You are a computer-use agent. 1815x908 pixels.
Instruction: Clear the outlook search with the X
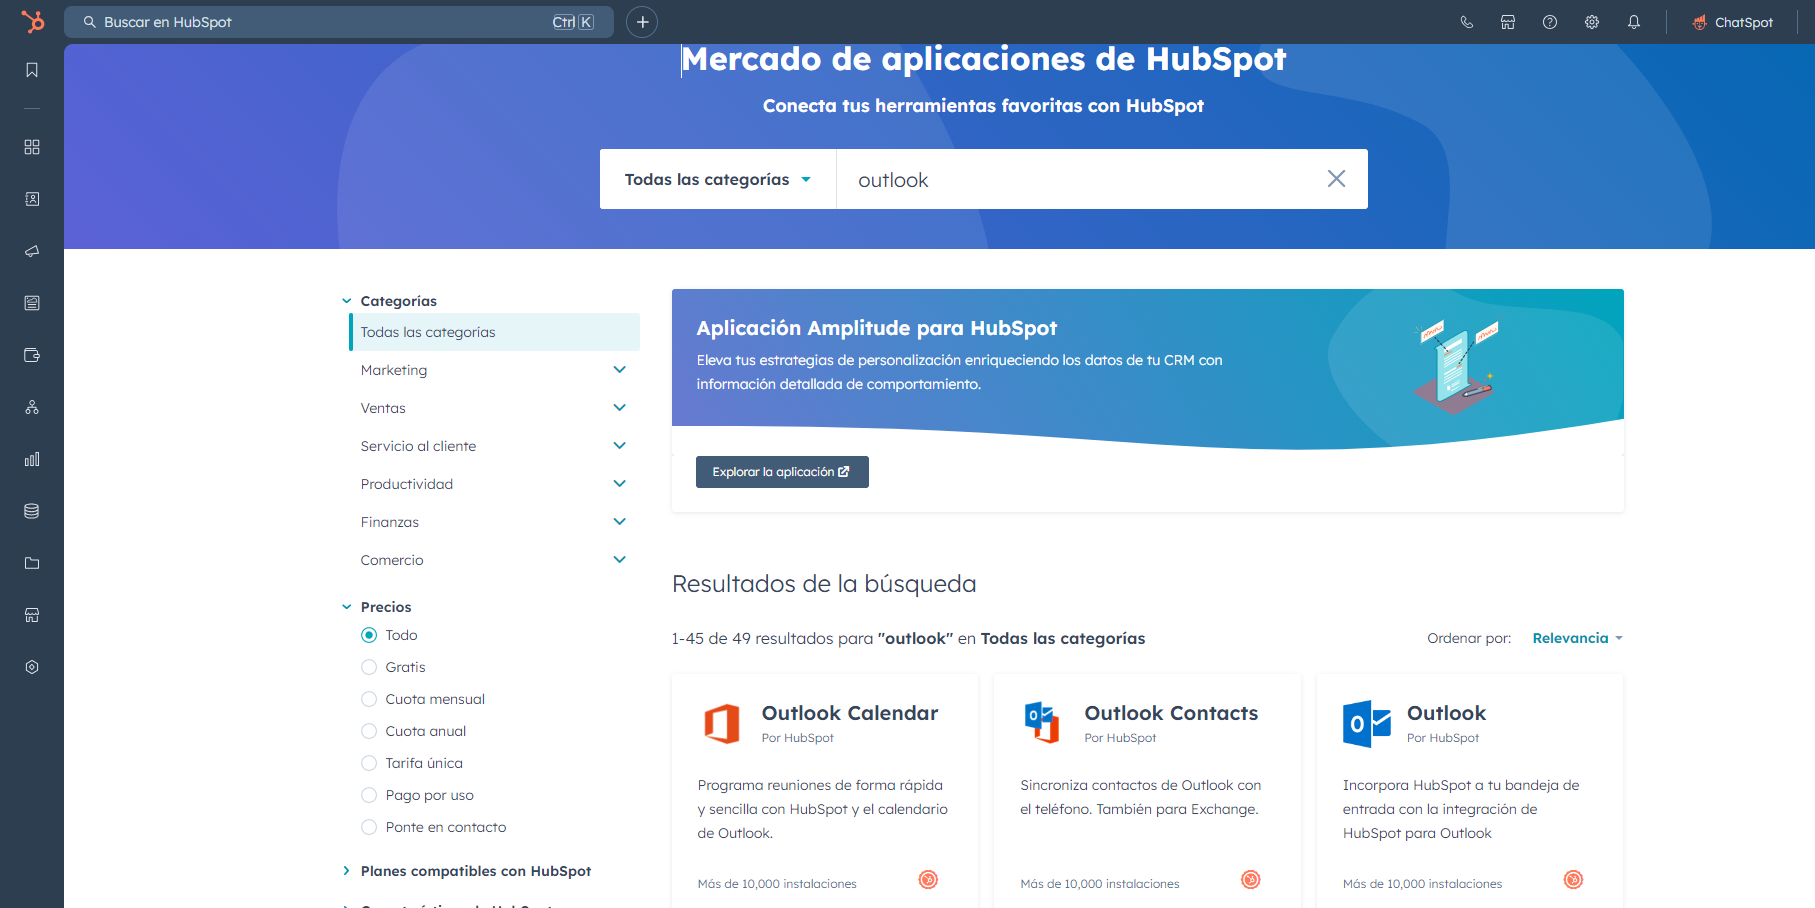1336,179
